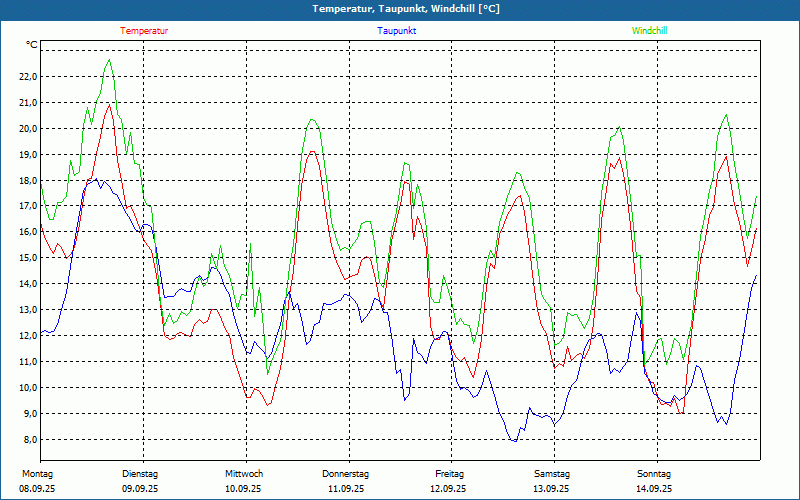
Task: Click the Donnerstag day label
Action: click(x=346, y=474)
